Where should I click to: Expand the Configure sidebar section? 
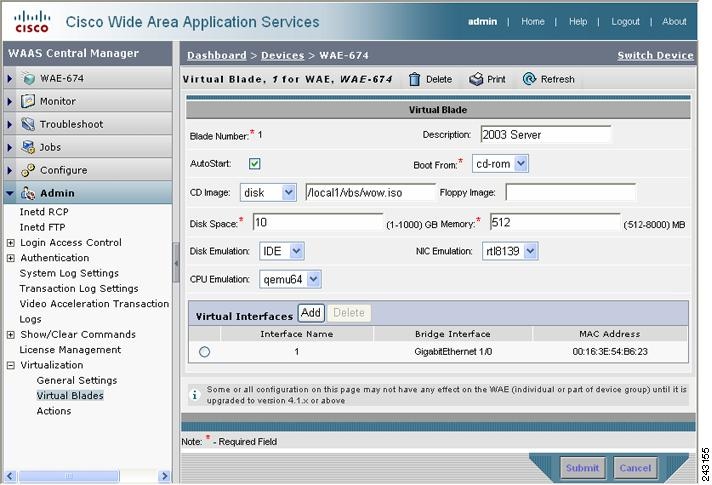click(10, 170)
